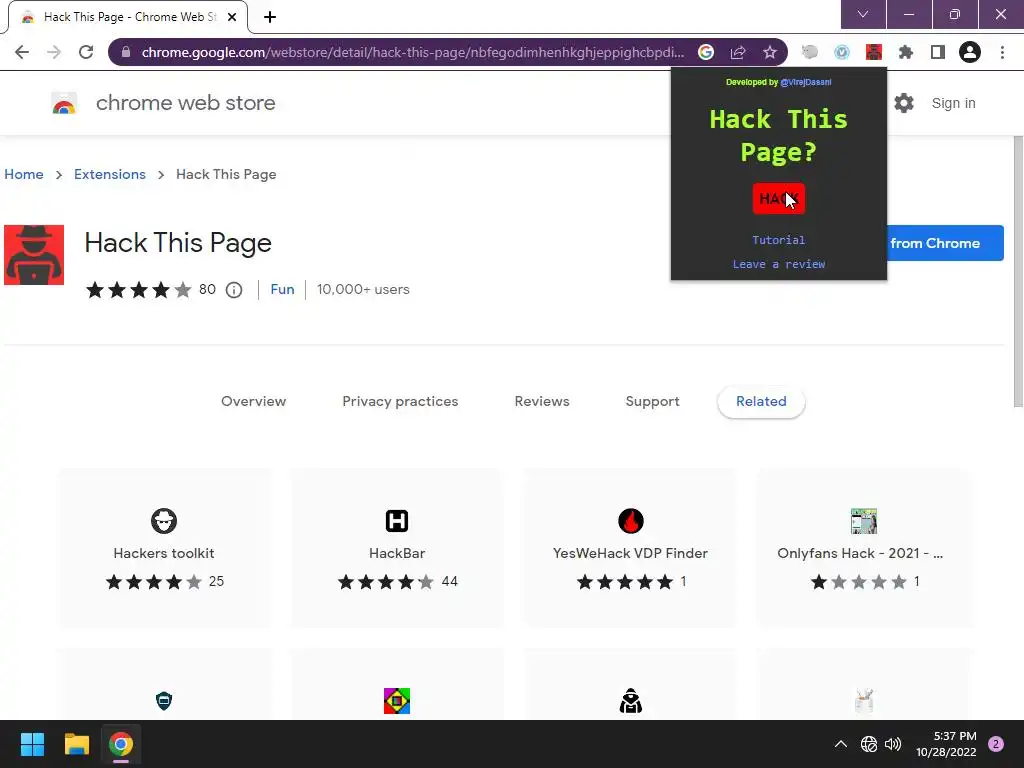
Task: Open the notification badge showing 2
Action: coord(996,744)
